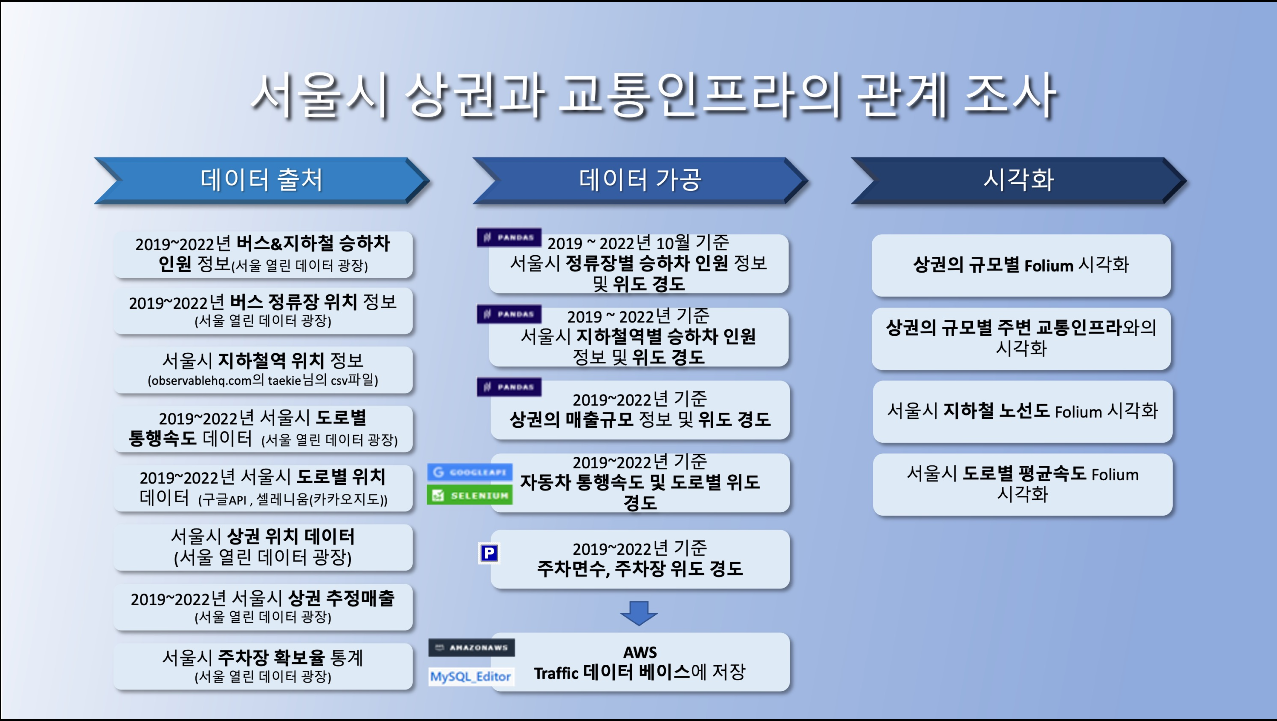Viewport: 1277px width, 721px height.
Task: Select the 서울시 지하철역 위치 정보 box
Action: tap(263, 369)
